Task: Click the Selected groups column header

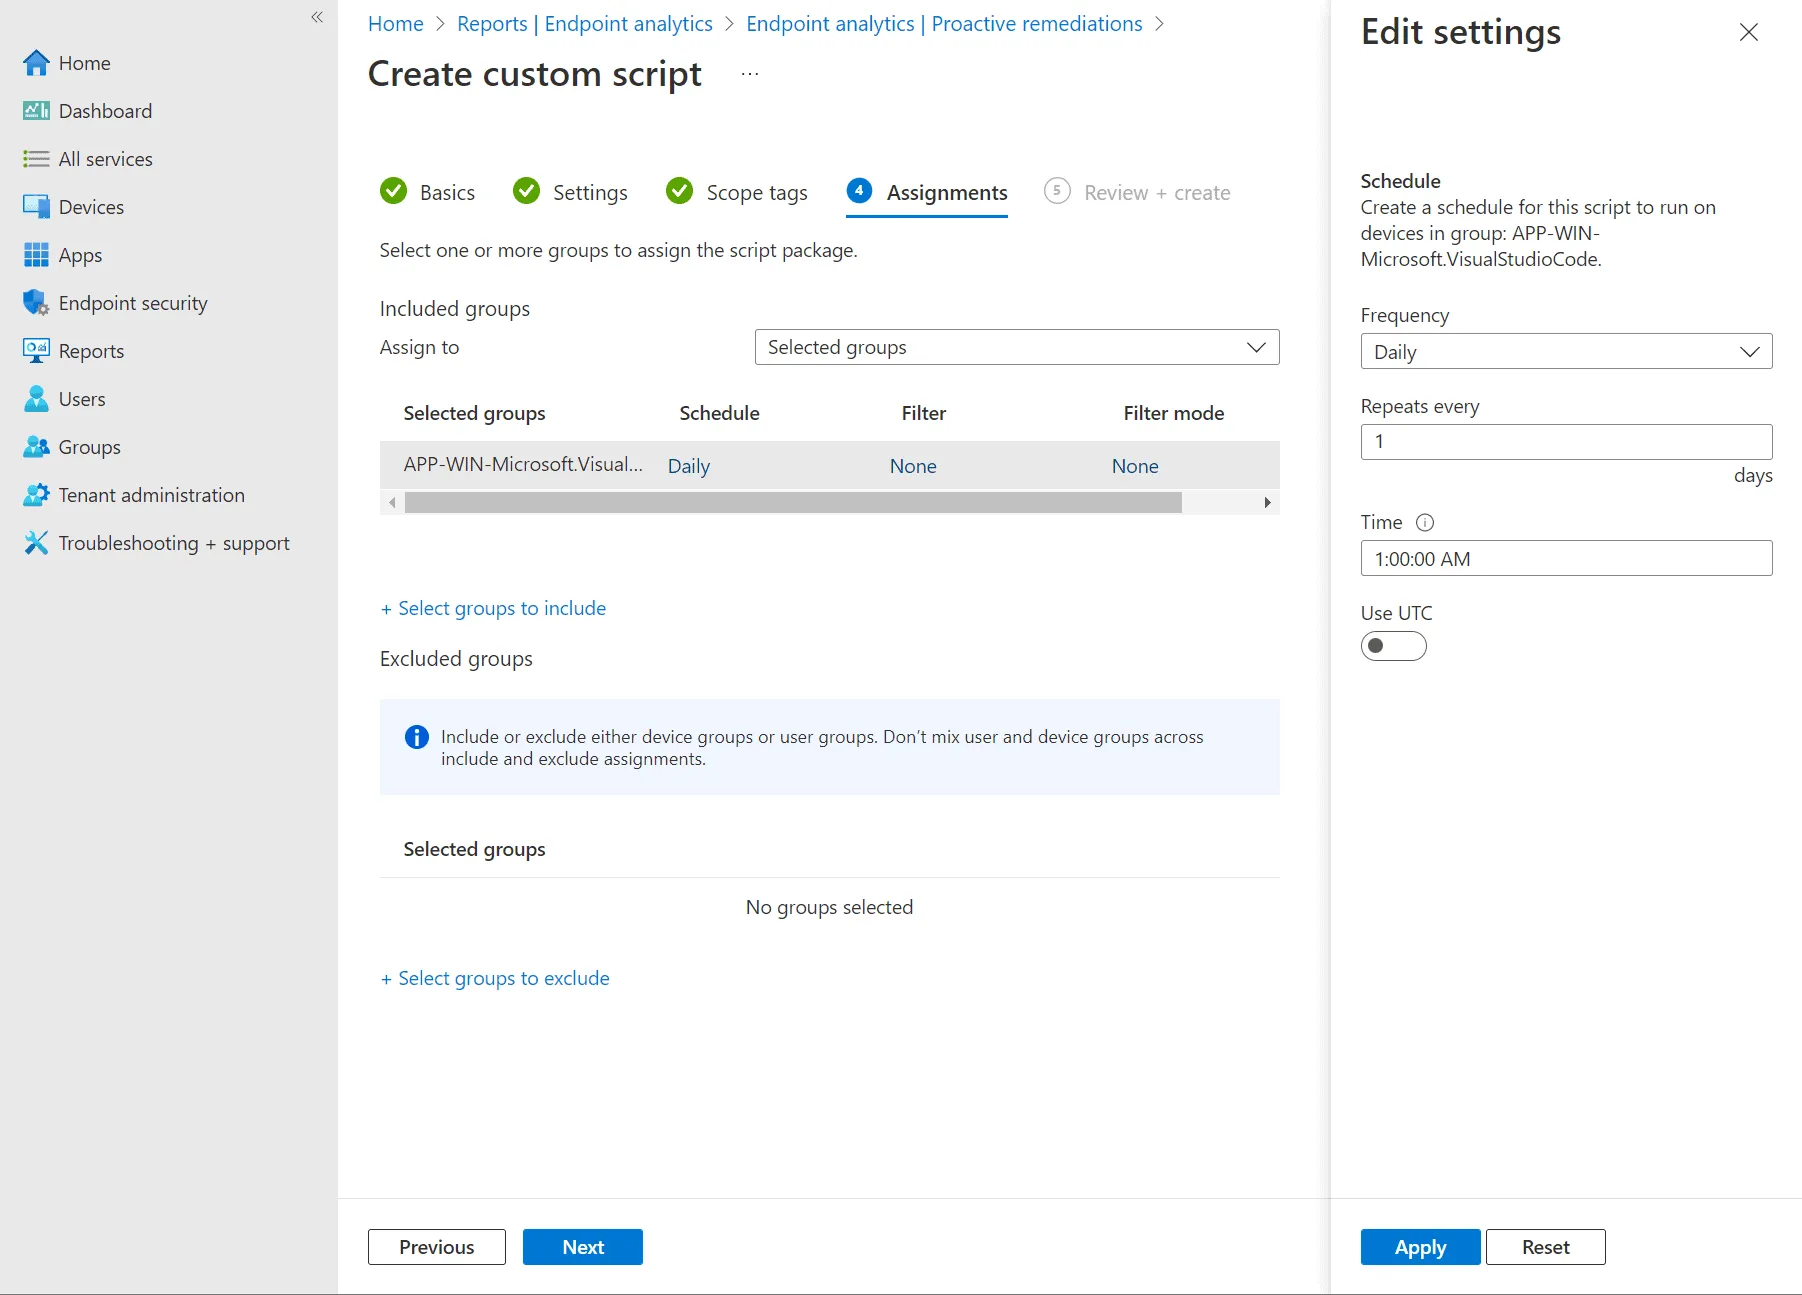Action: [474, 413]
